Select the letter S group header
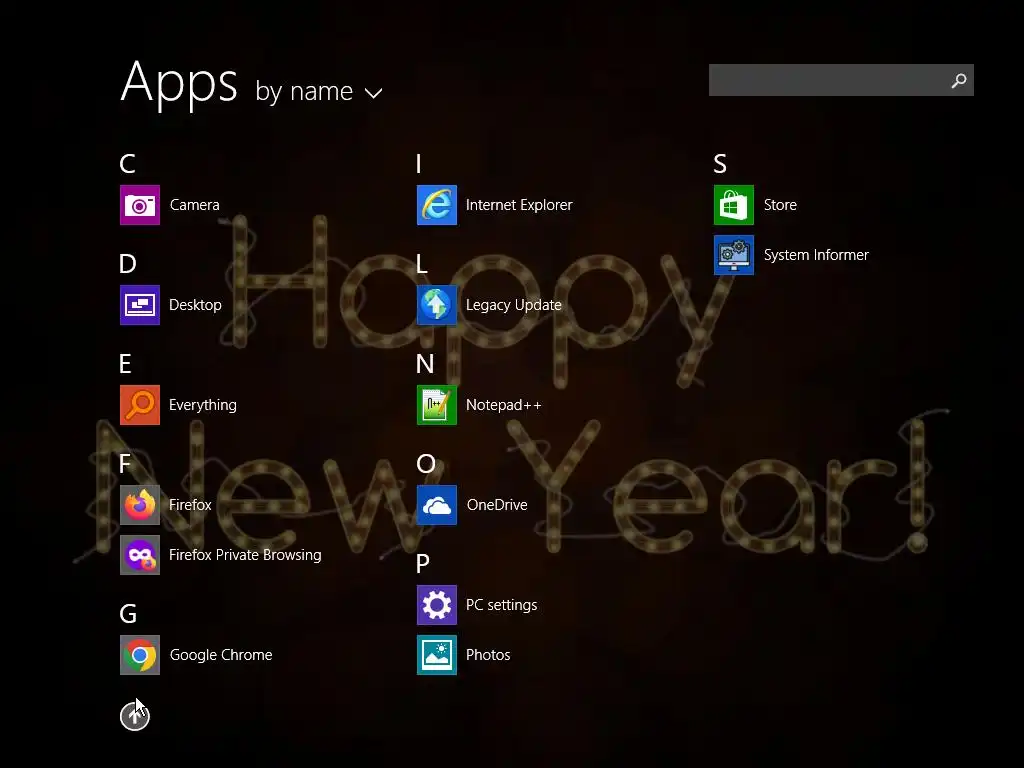The width and height of the screenshot is (1024, 768). [x=720, y=164]
